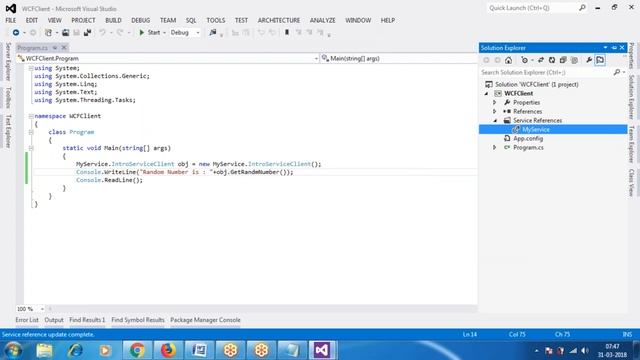Collapse the using directives outlining block
Screen dimensions: 640x360
coord(31,68)
